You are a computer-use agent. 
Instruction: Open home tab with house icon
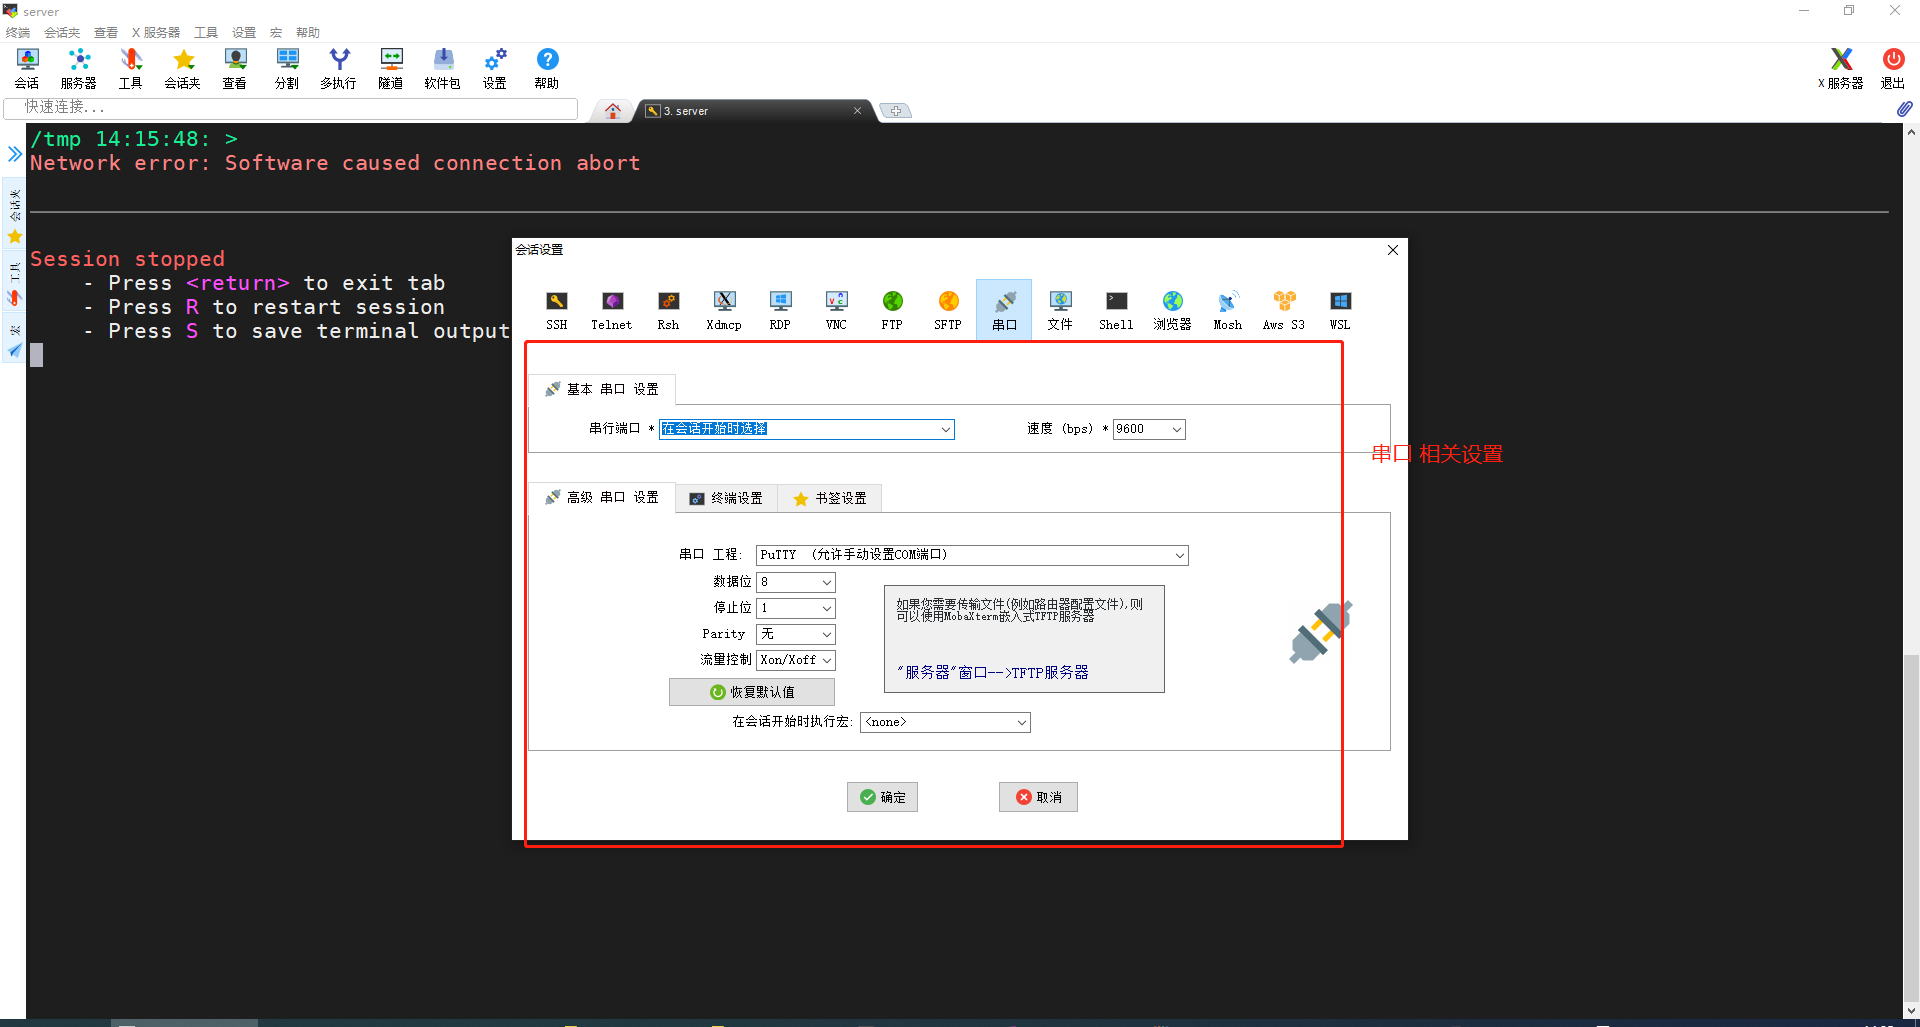pos(613,111)
